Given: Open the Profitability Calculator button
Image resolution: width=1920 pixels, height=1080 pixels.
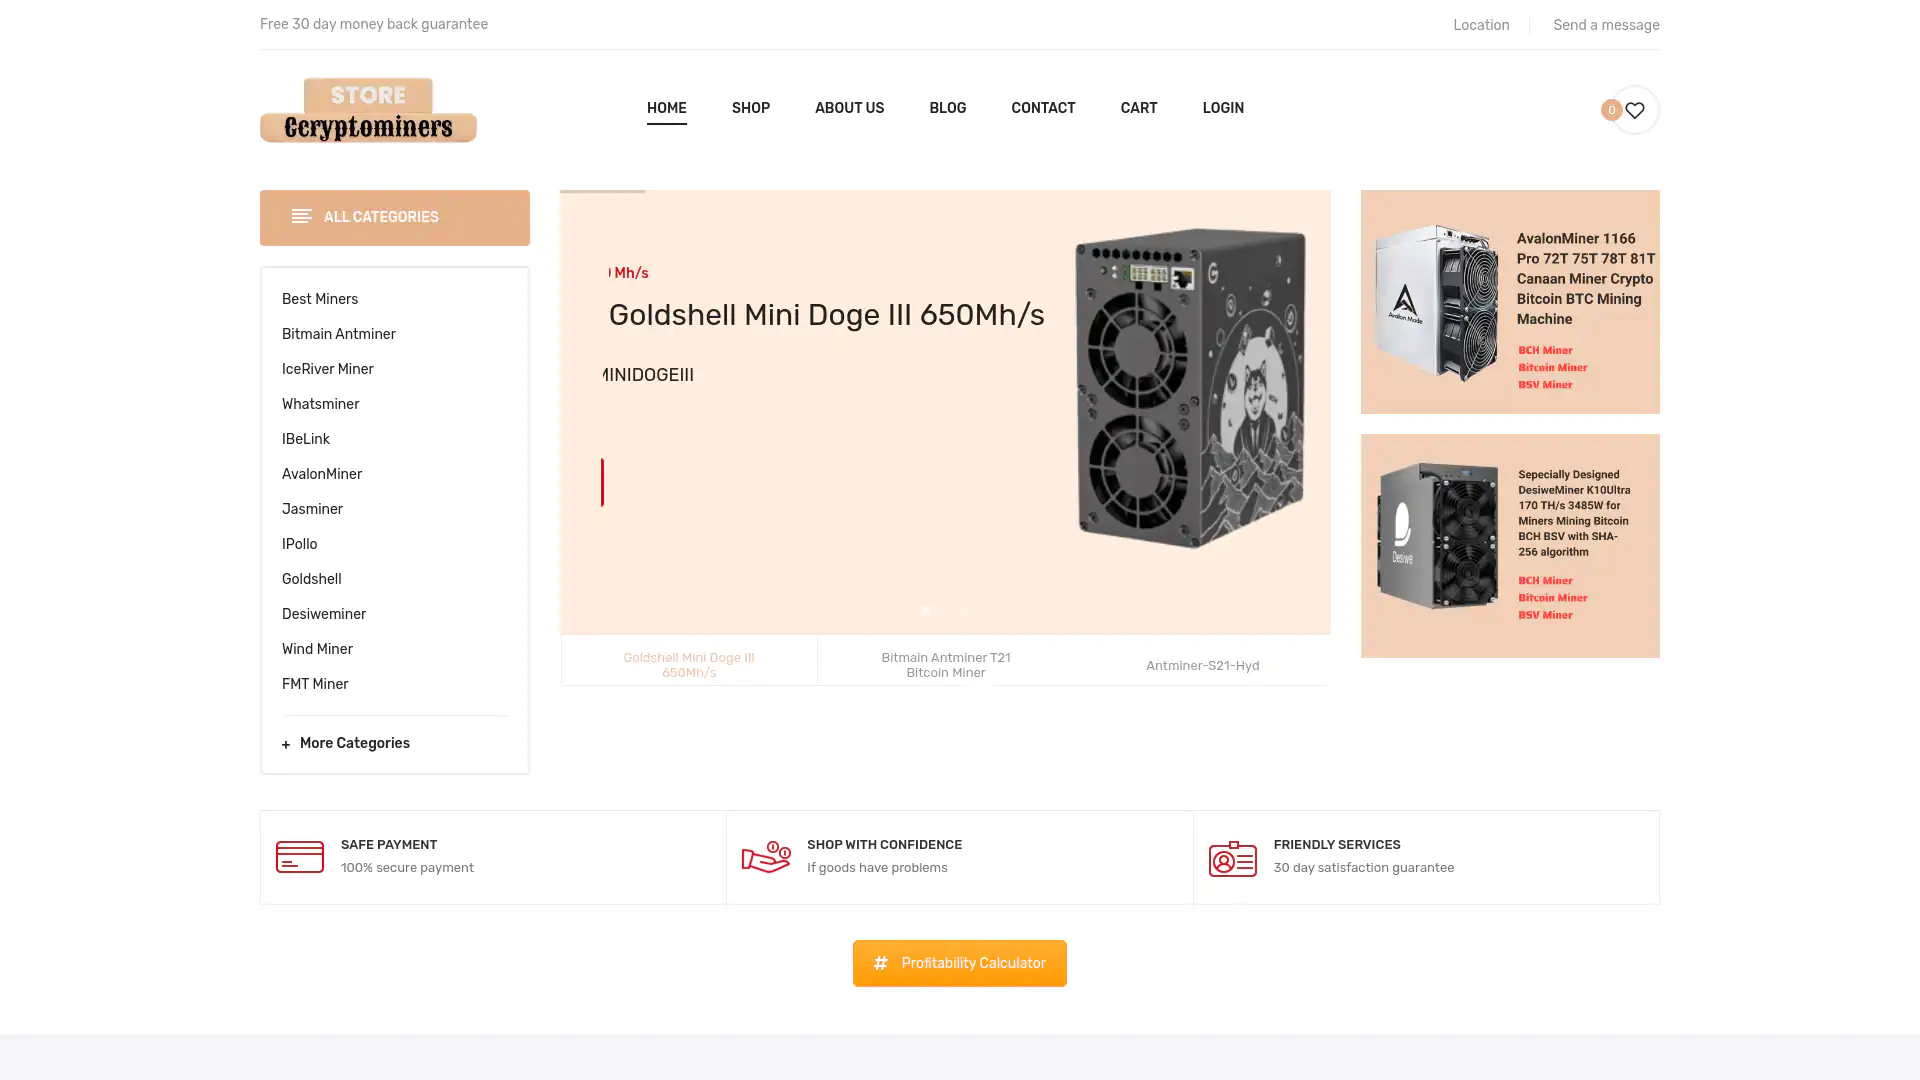Looking at the screenshot, I should 960,963.
